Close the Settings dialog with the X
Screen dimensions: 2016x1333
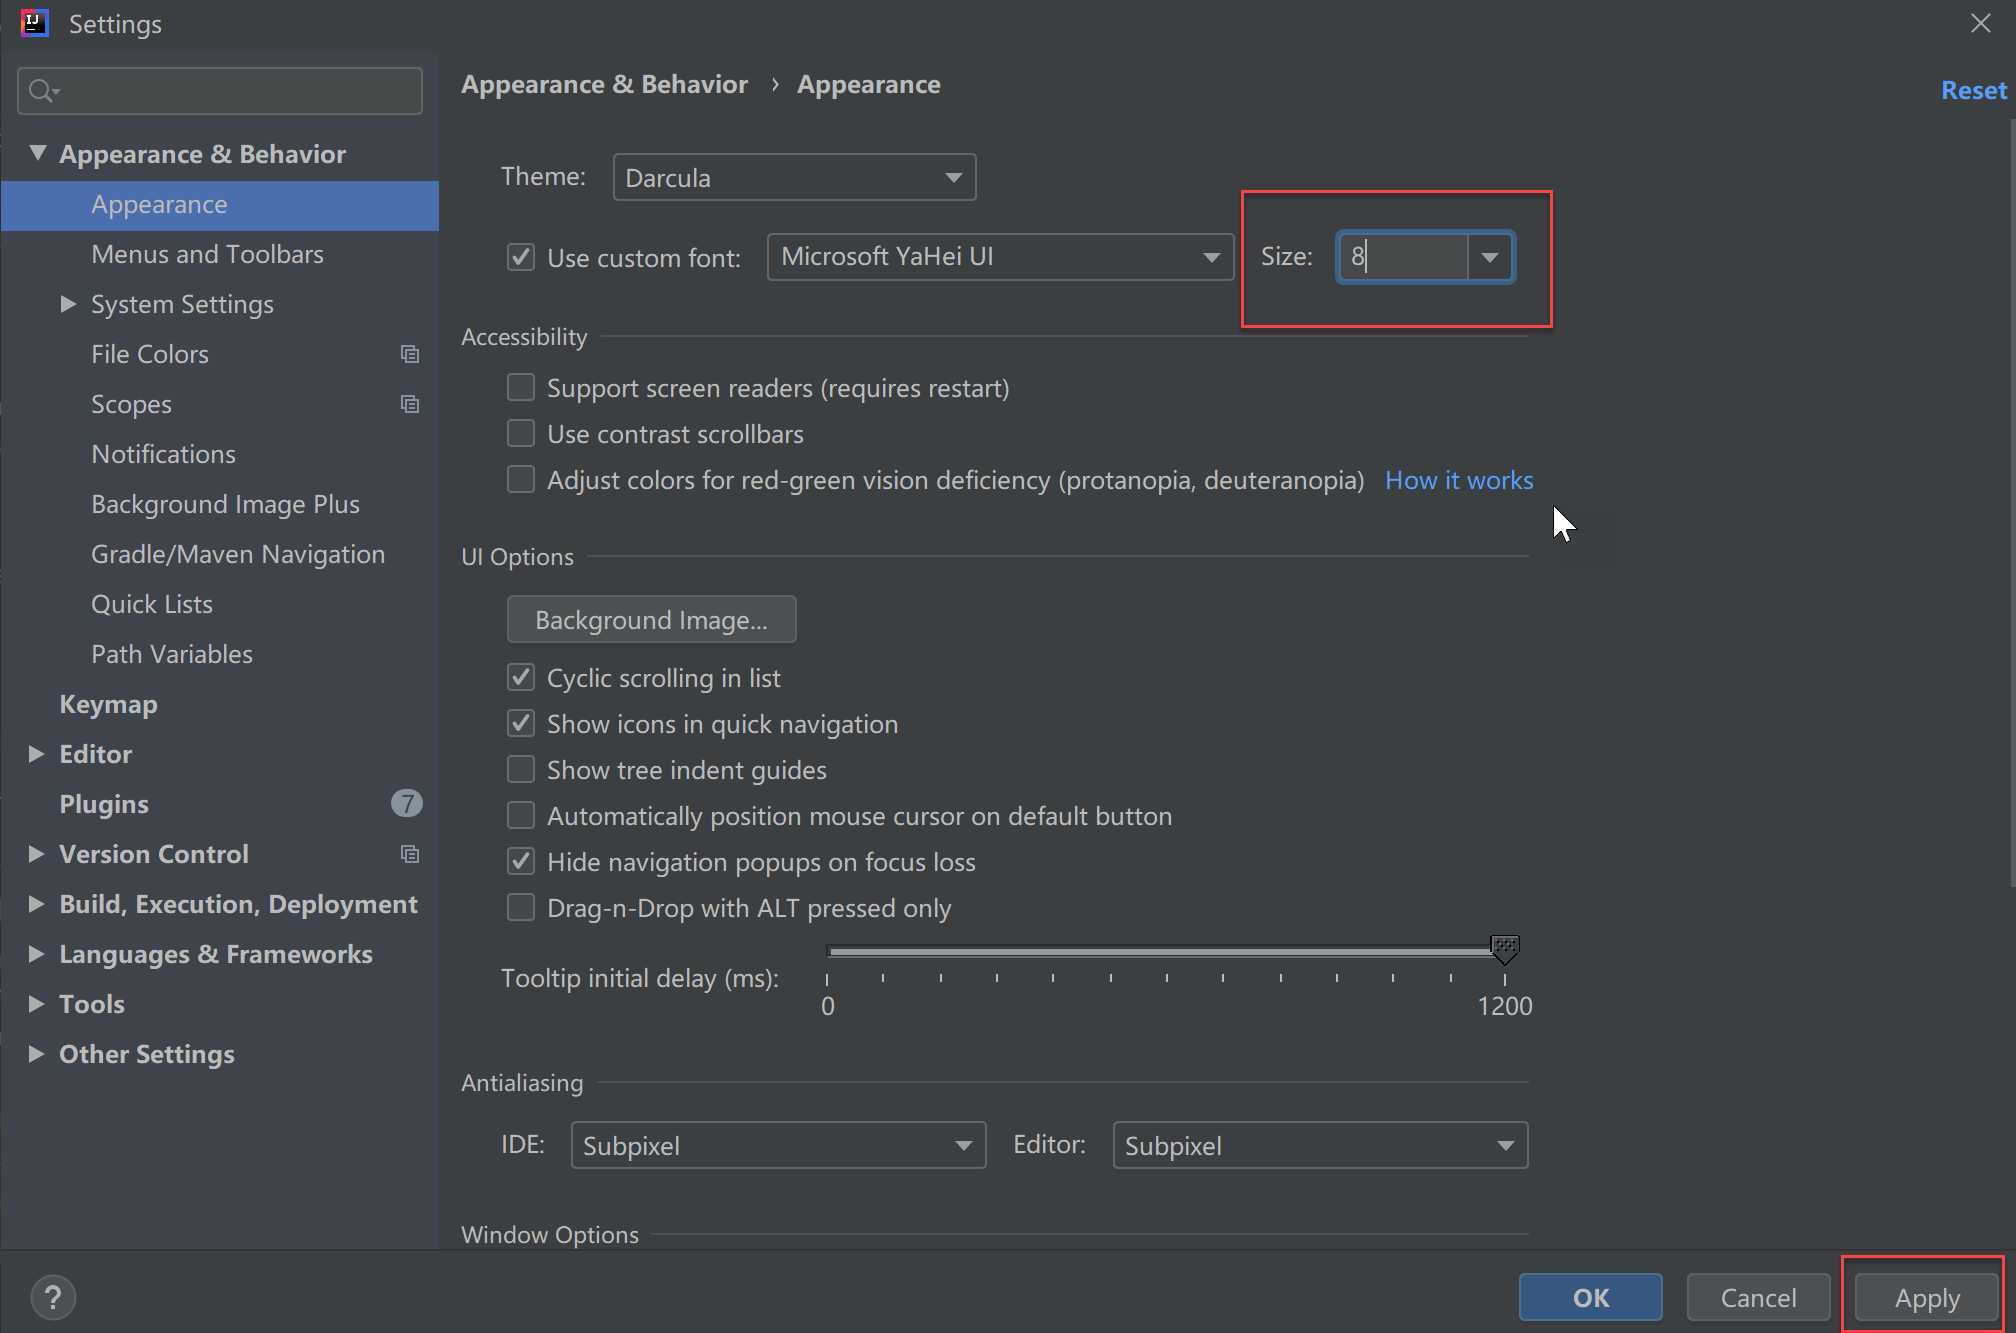tap(1980, 23)
